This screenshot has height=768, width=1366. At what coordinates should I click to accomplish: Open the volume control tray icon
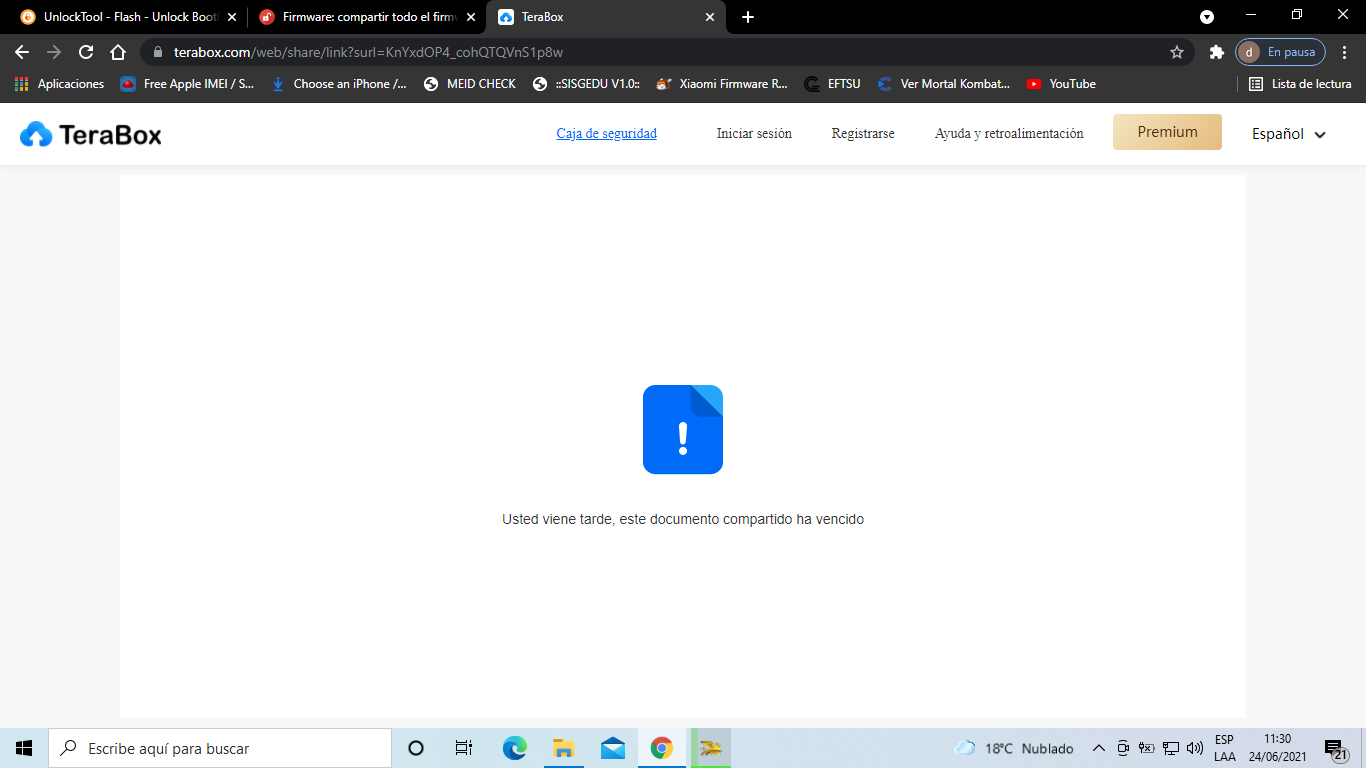point(1195,748)
